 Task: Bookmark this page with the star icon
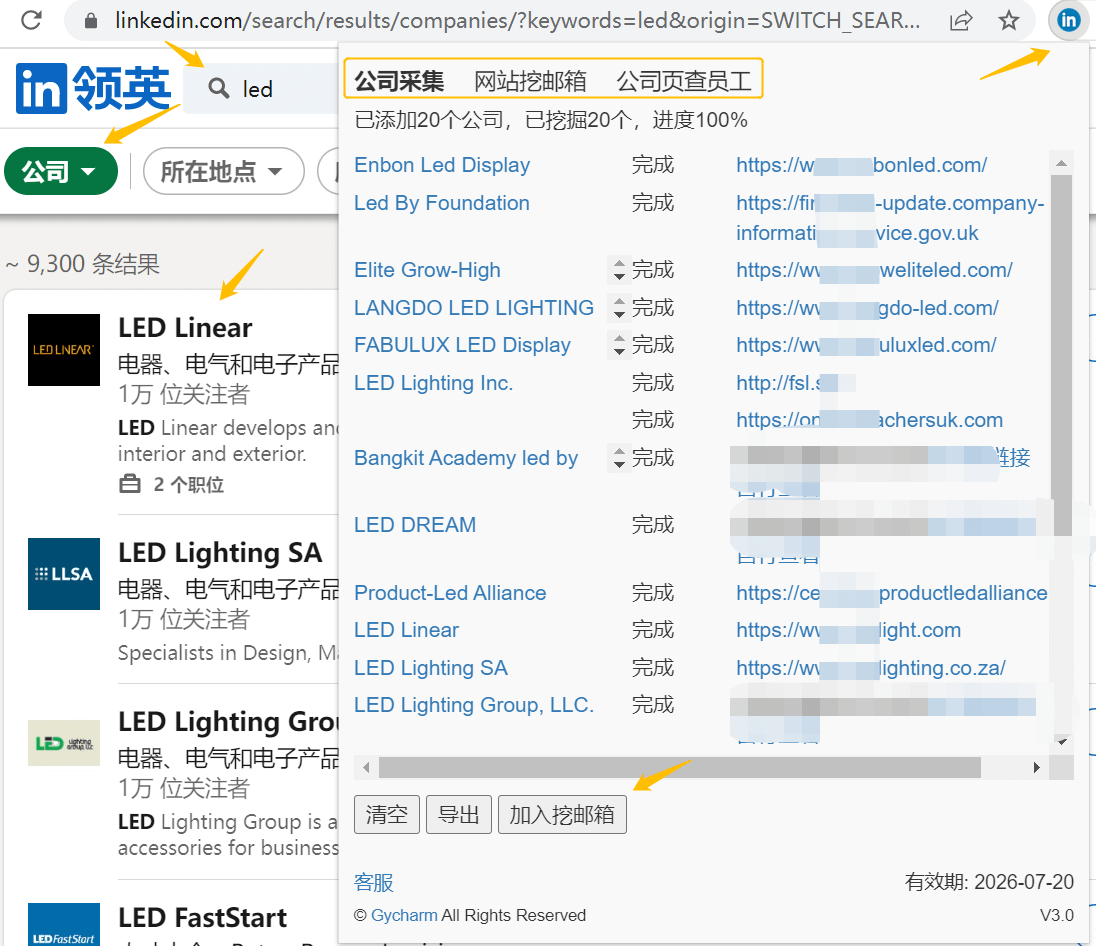point(1009,21)
